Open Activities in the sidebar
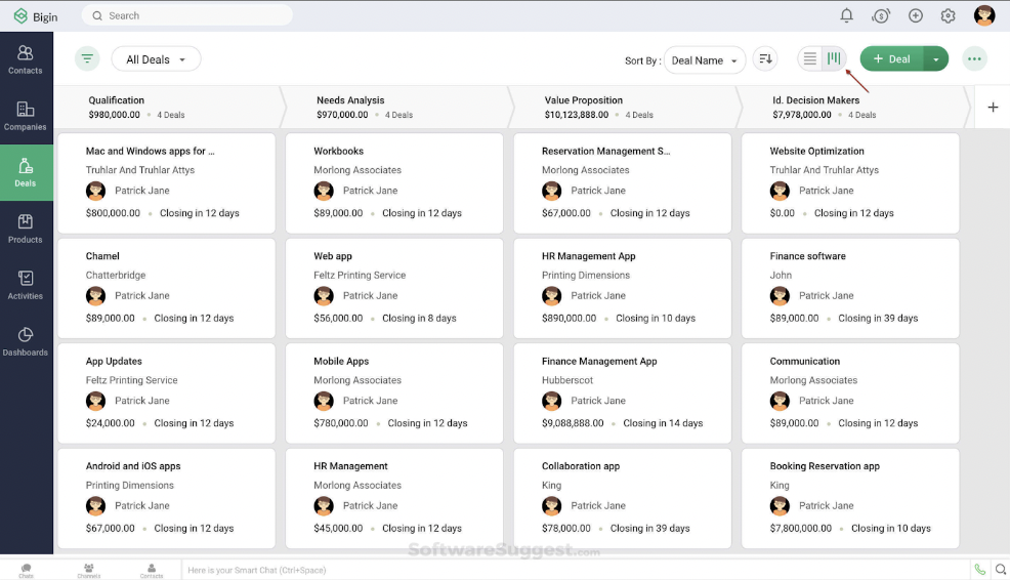This screenshot has height=580, width=1010. tap(26, 285)
